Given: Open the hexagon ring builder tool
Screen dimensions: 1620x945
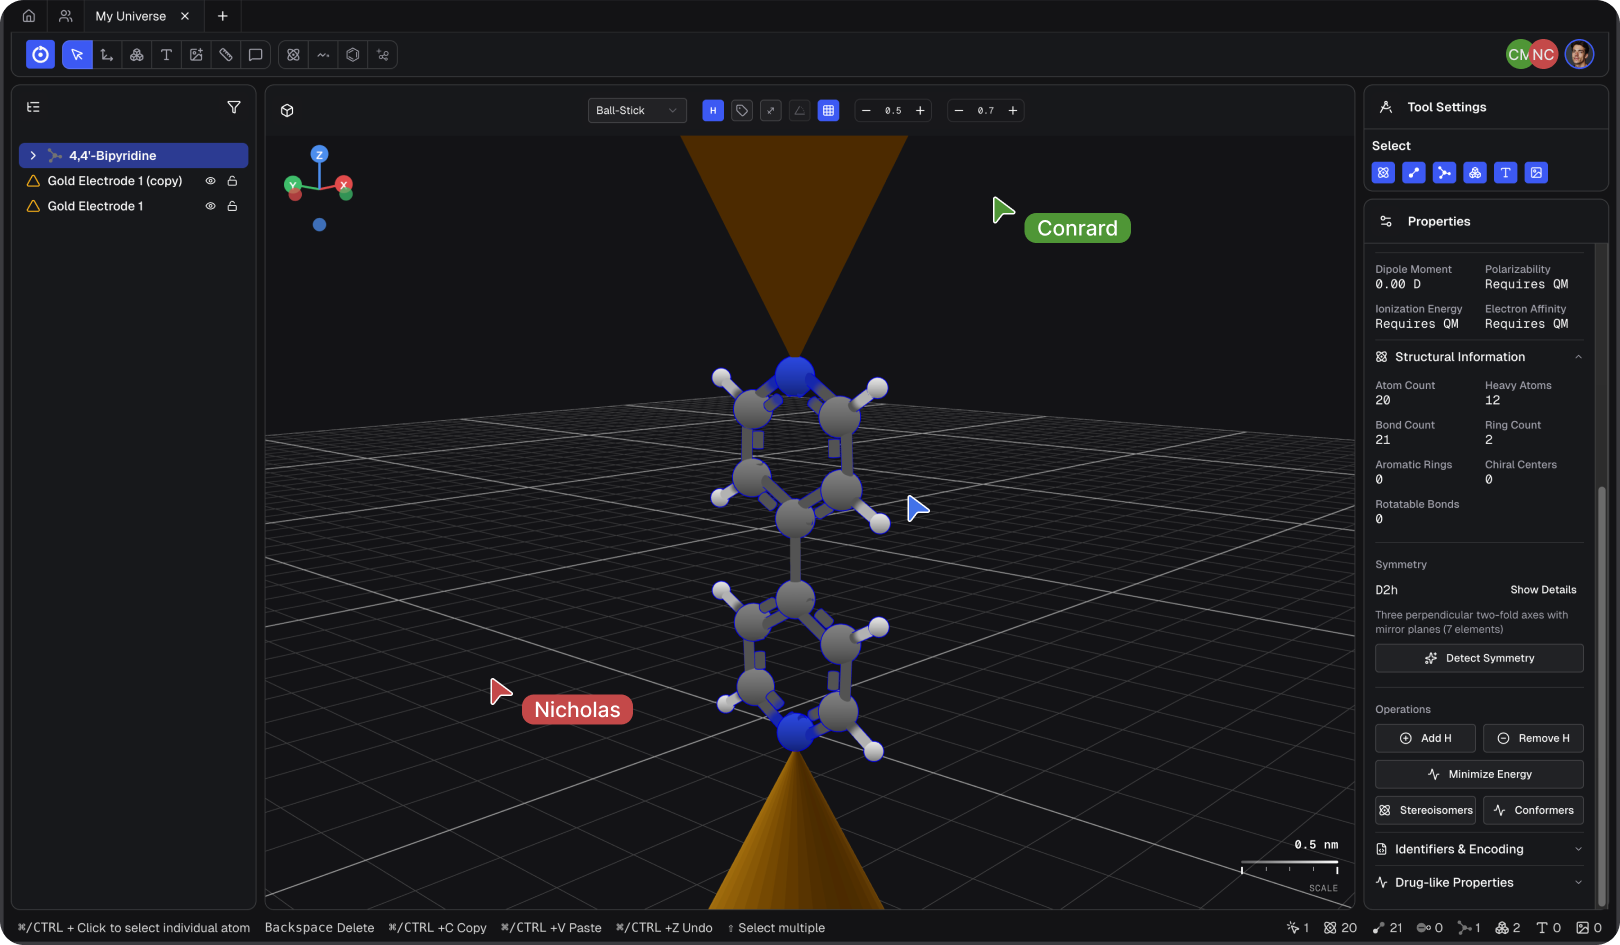Looking at the screenshot, I should (x=352, y=55).
